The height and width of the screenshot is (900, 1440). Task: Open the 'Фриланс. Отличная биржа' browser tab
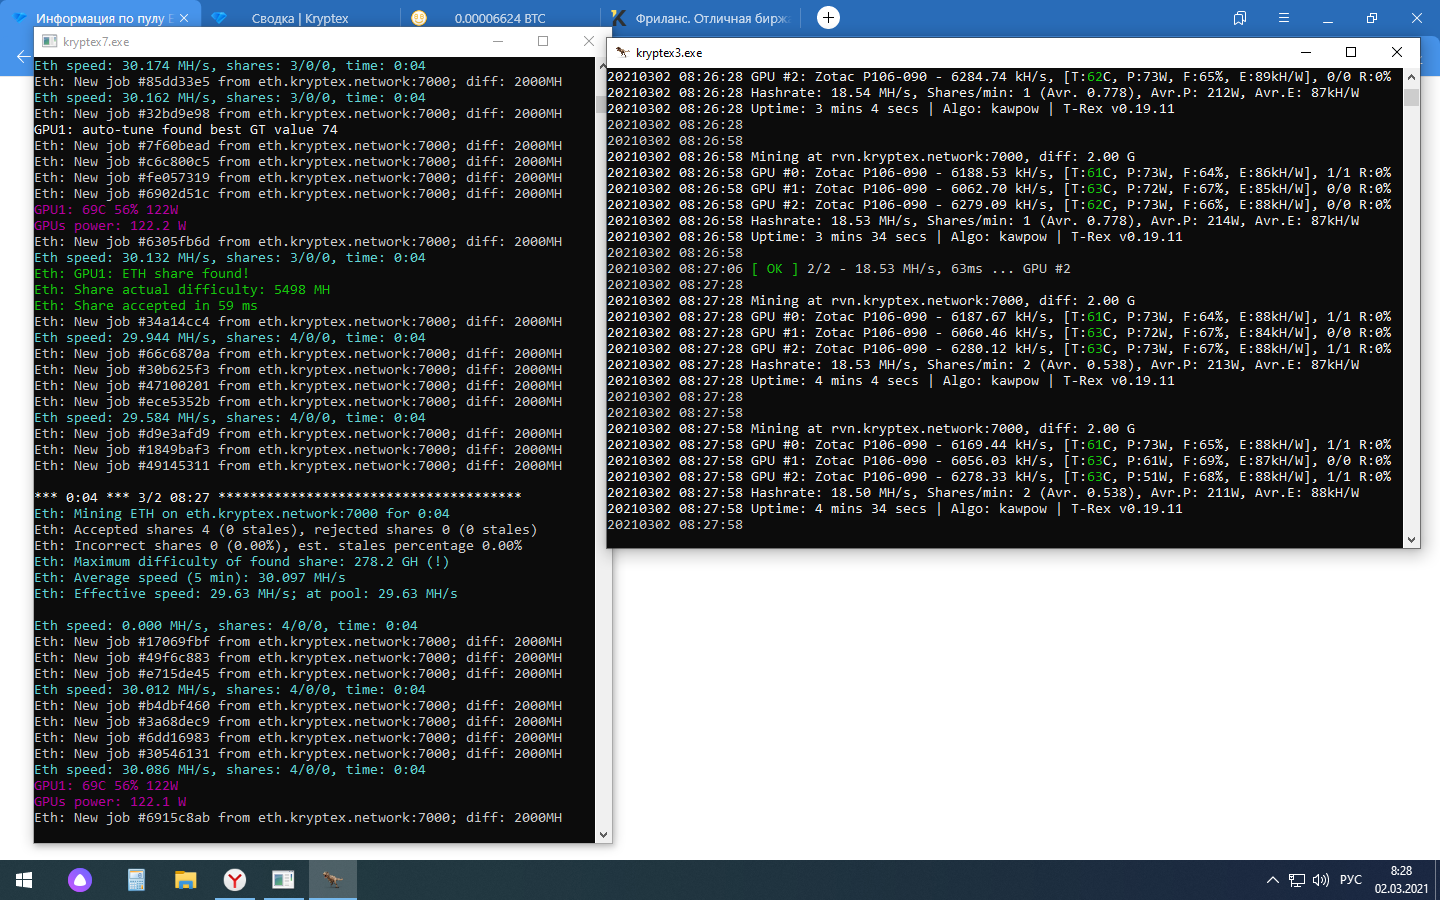pos(703,18)
